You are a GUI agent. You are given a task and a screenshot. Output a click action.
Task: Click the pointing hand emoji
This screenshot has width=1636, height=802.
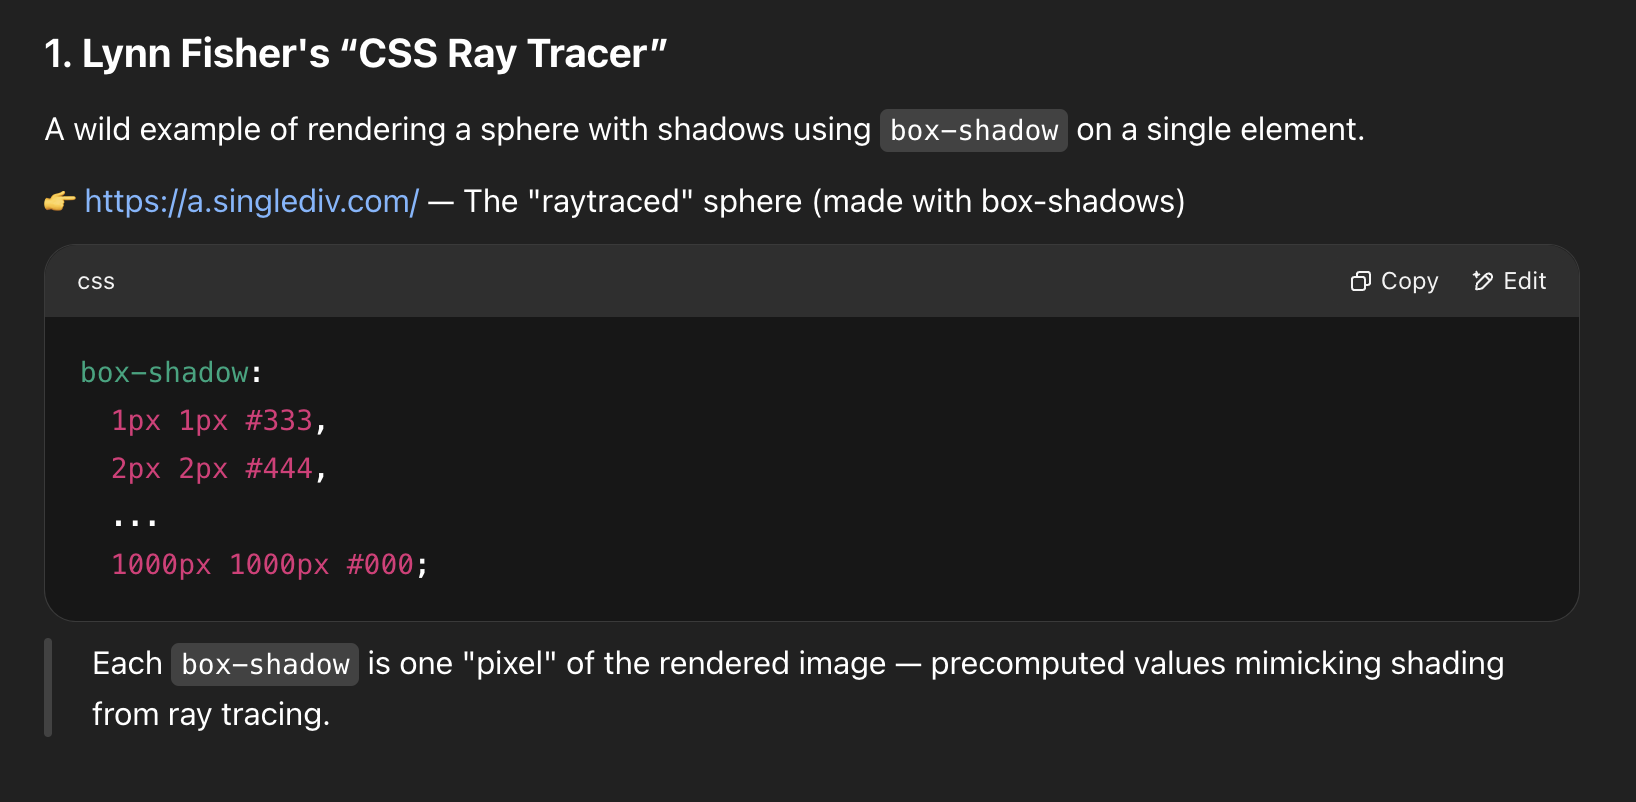tap(60, 202)
